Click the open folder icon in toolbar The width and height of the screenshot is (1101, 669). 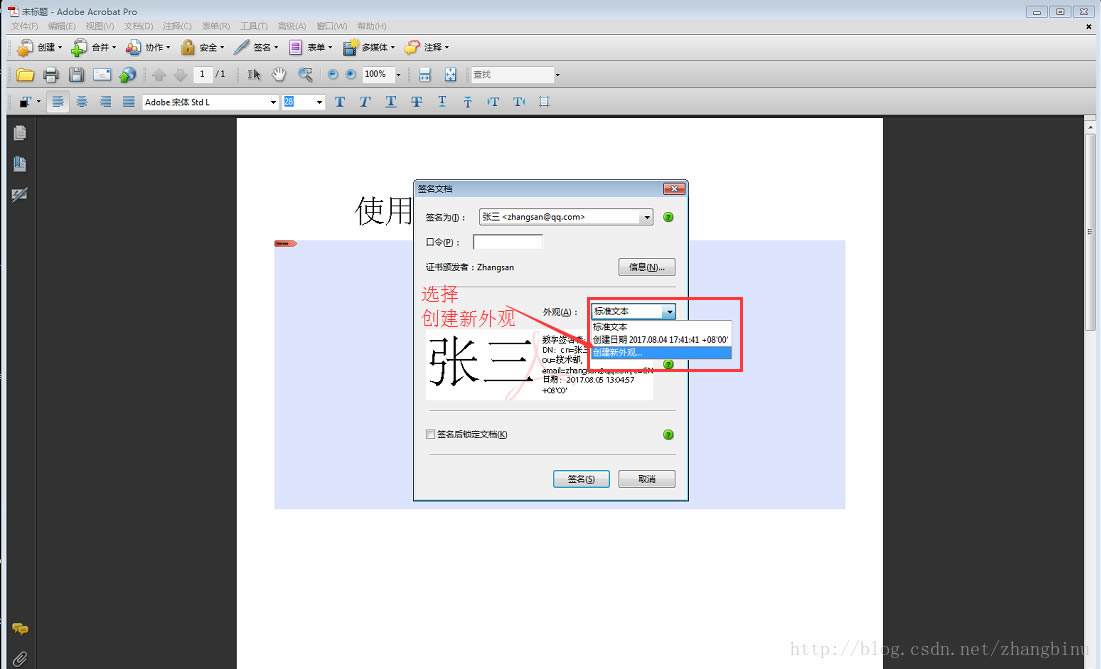click(25, 74)
